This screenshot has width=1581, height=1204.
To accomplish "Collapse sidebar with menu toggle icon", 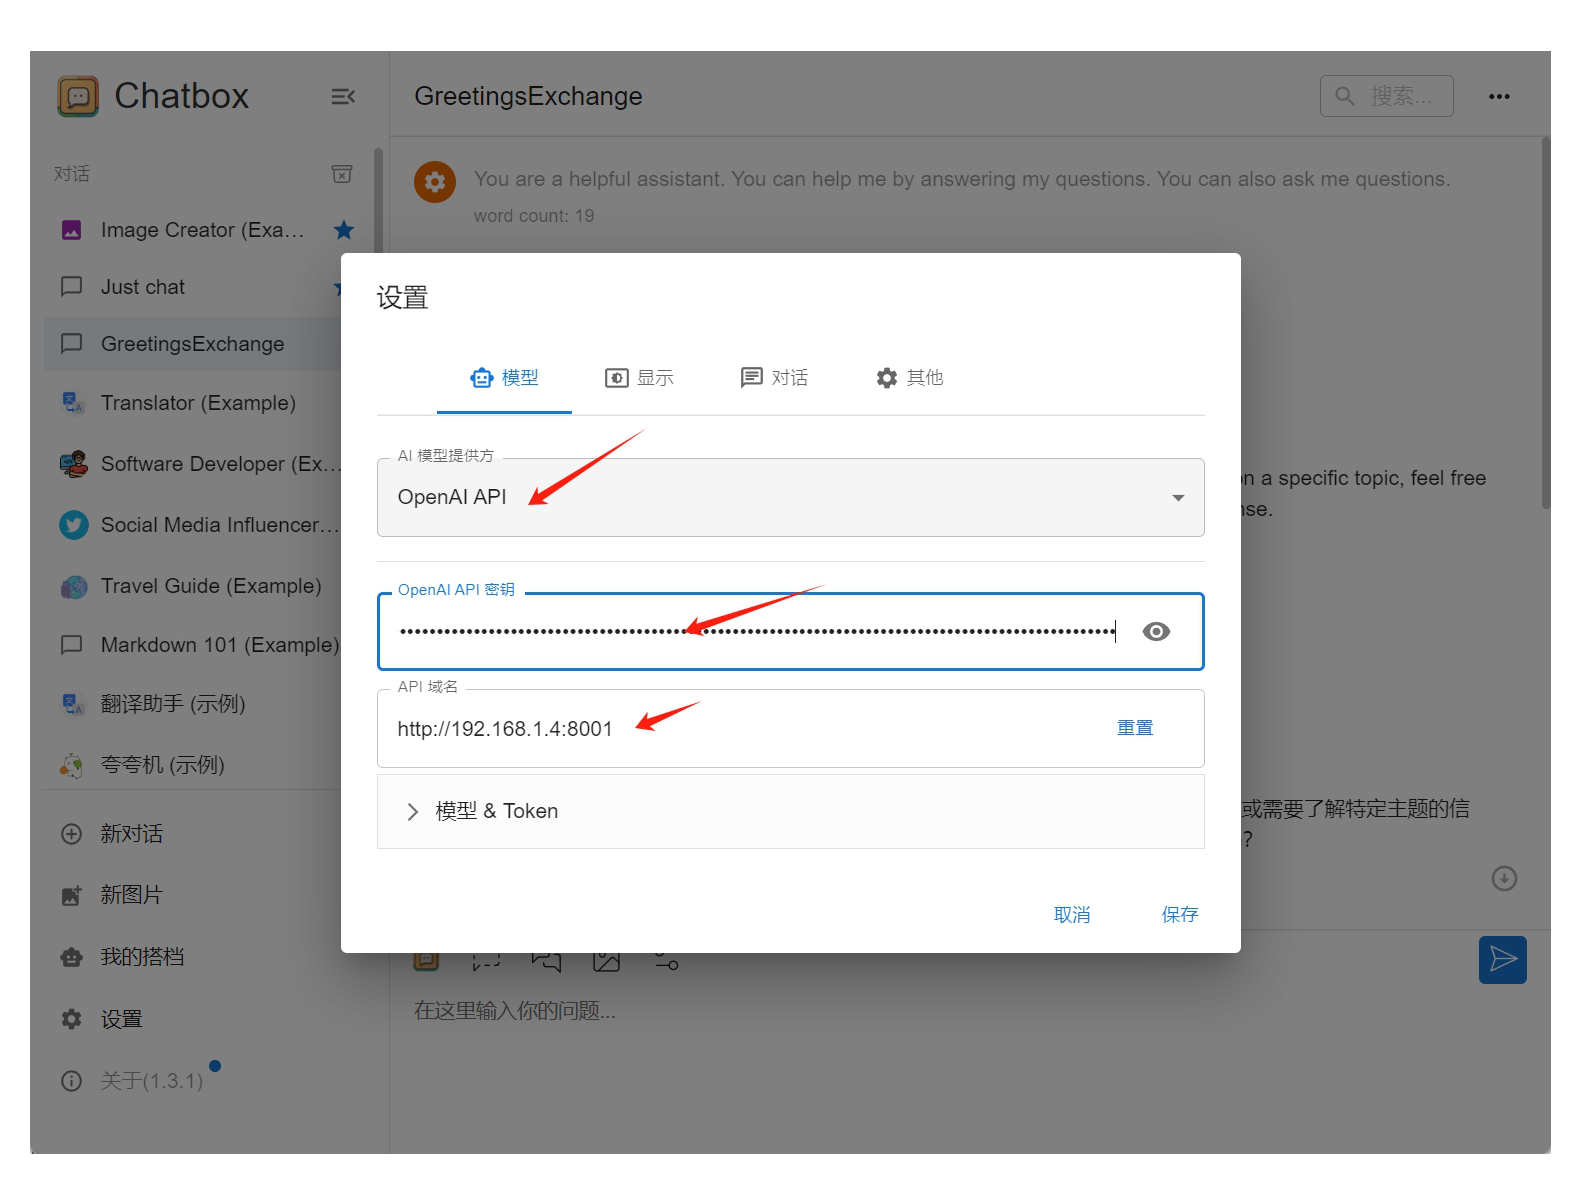I will click(x=343, y=96).
